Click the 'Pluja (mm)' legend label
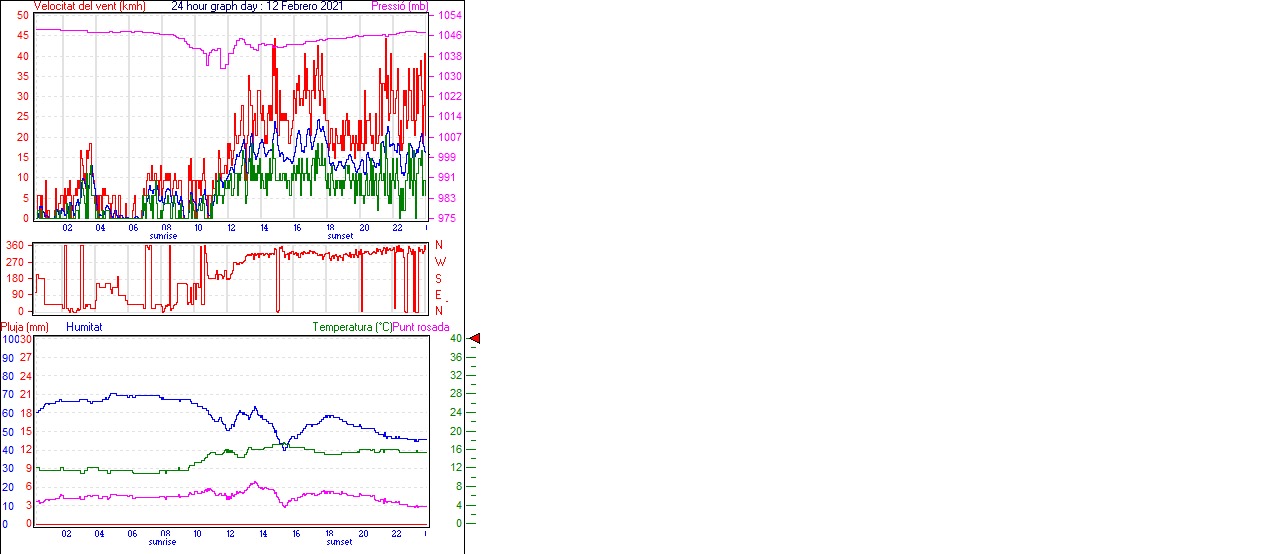Viewport: 1280px width, 554px height. (x=25, y=327)
